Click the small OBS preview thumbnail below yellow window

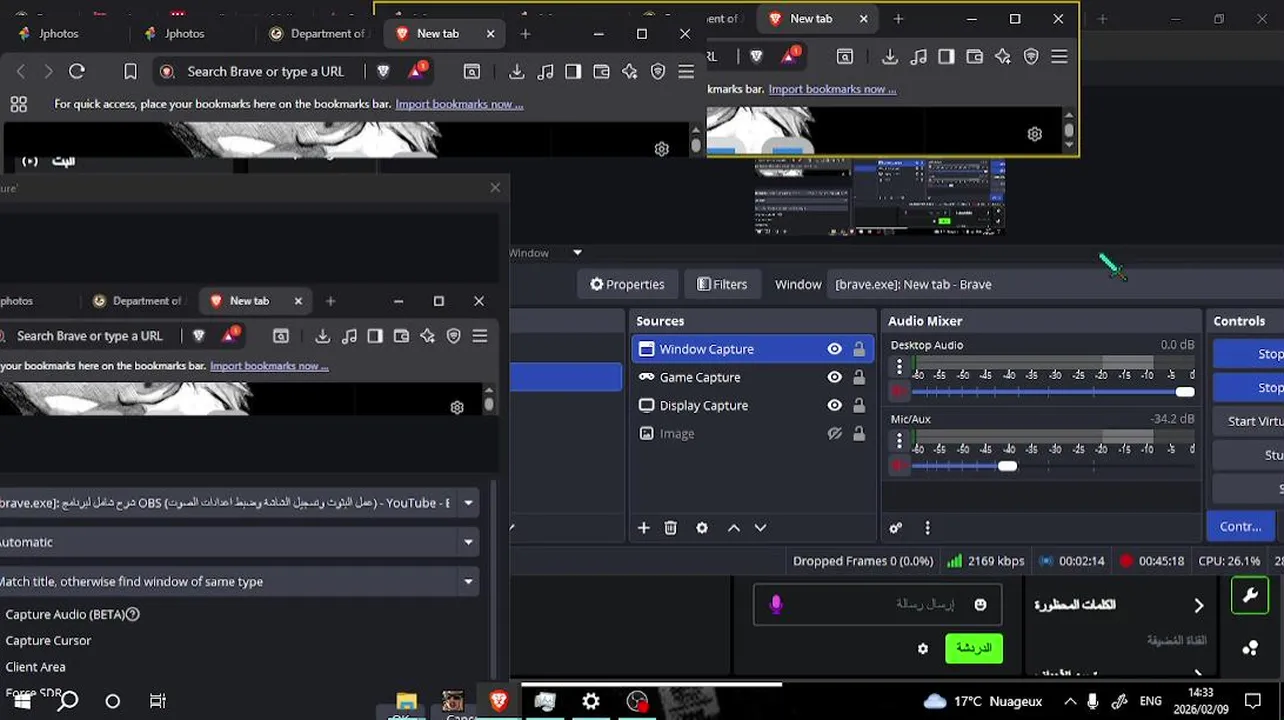coord(879,196)
